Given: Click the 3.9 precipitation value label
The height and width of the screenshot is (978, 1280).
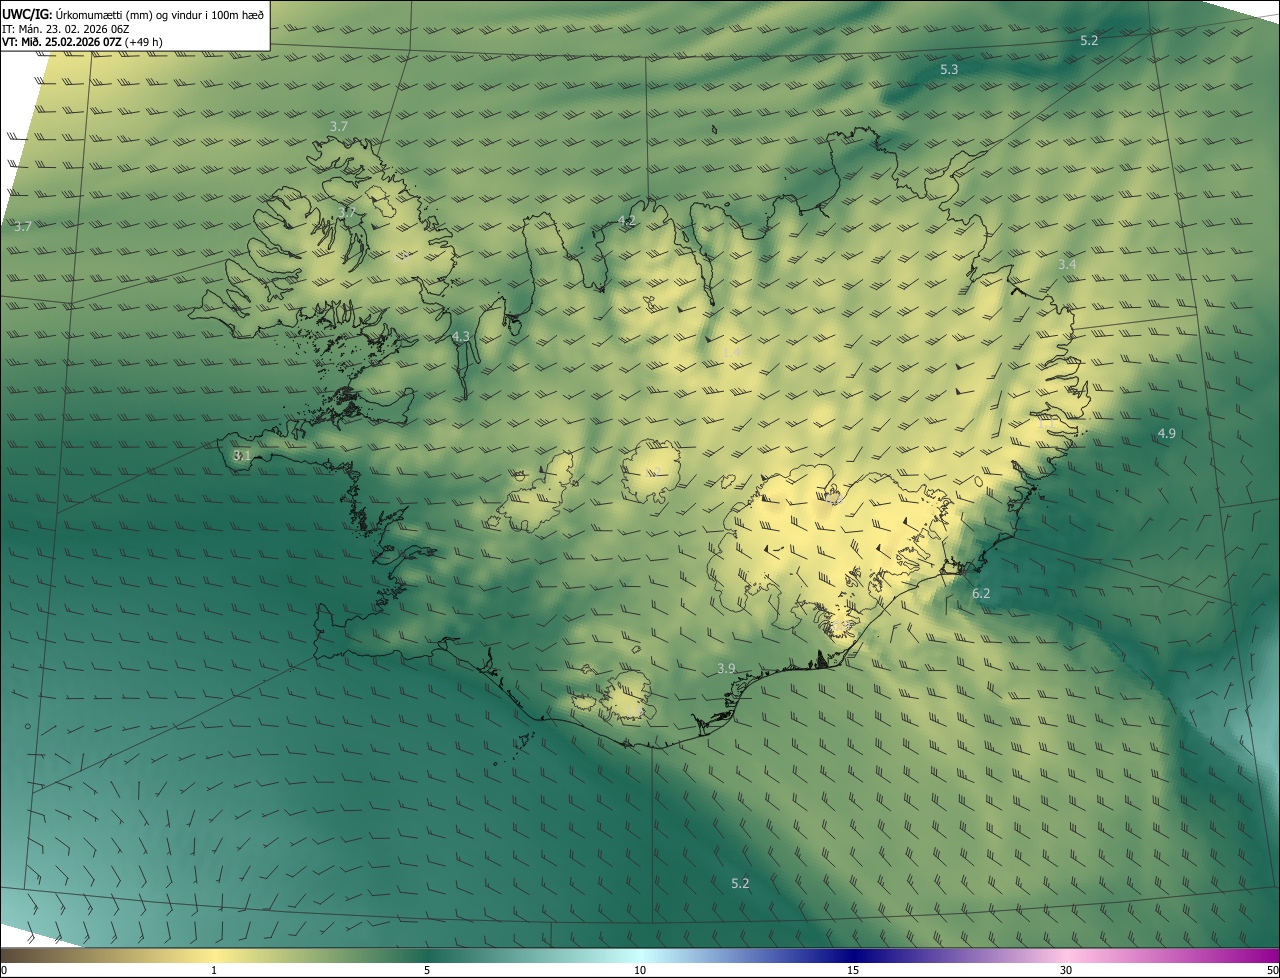Looking at the screenshot, I should pyautogui.click(x=726, y=668).
